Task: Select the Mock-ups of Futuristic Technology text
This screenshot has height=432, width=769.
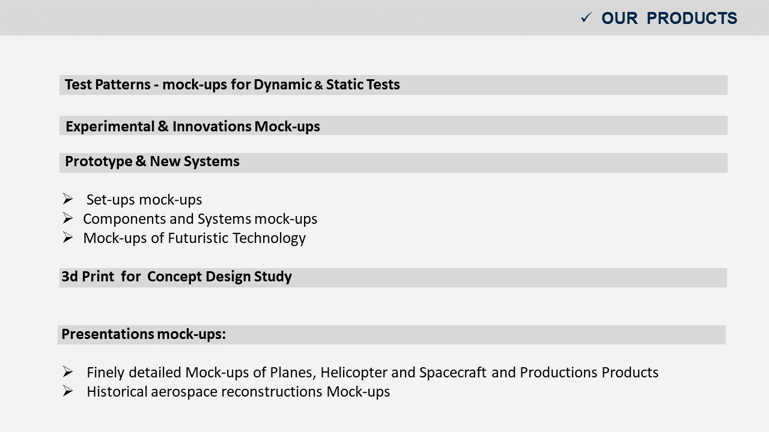Action: point(194,238)
